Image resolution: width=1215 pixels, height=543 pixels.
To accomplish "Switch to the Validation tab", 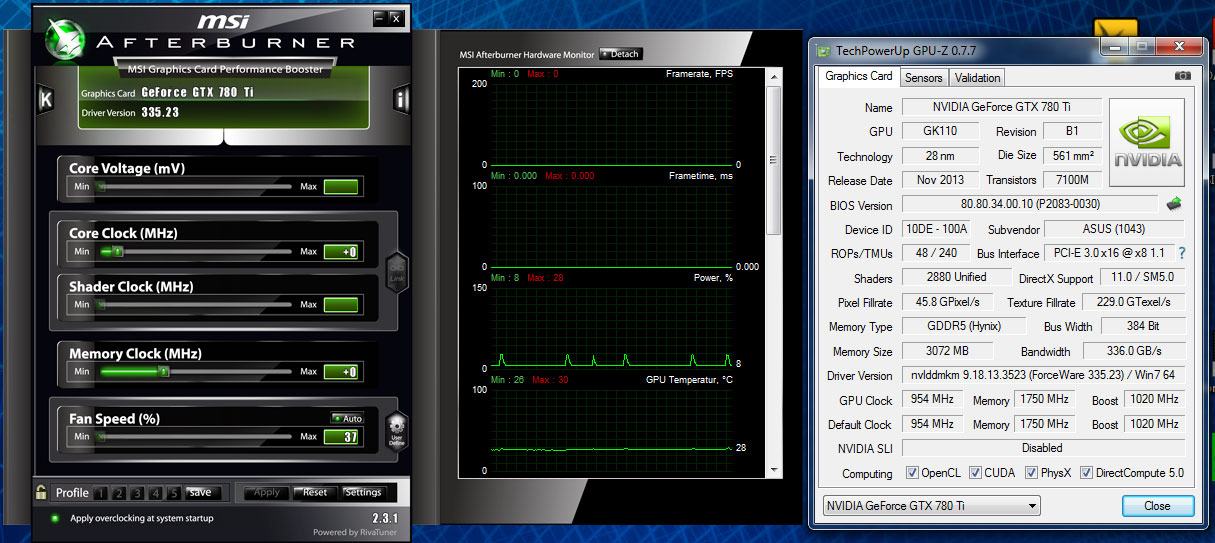I will 977,77.
